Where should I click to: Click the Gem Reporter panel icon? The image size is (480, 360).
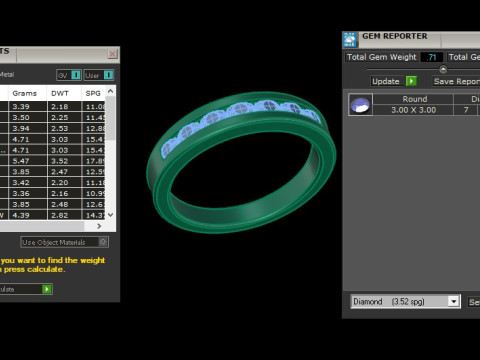350,40
